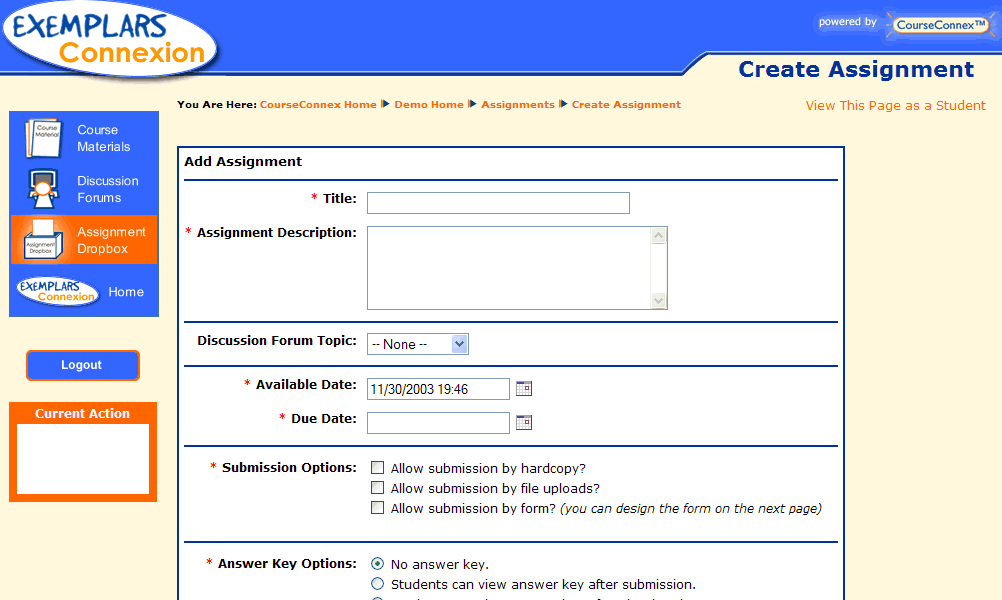
Task: Click the Discussion Forums icon
Action: click(x=43, y=189)
